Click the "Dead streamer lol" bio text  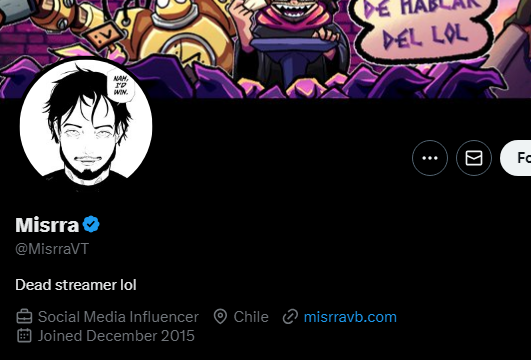(x=76, y=285)
